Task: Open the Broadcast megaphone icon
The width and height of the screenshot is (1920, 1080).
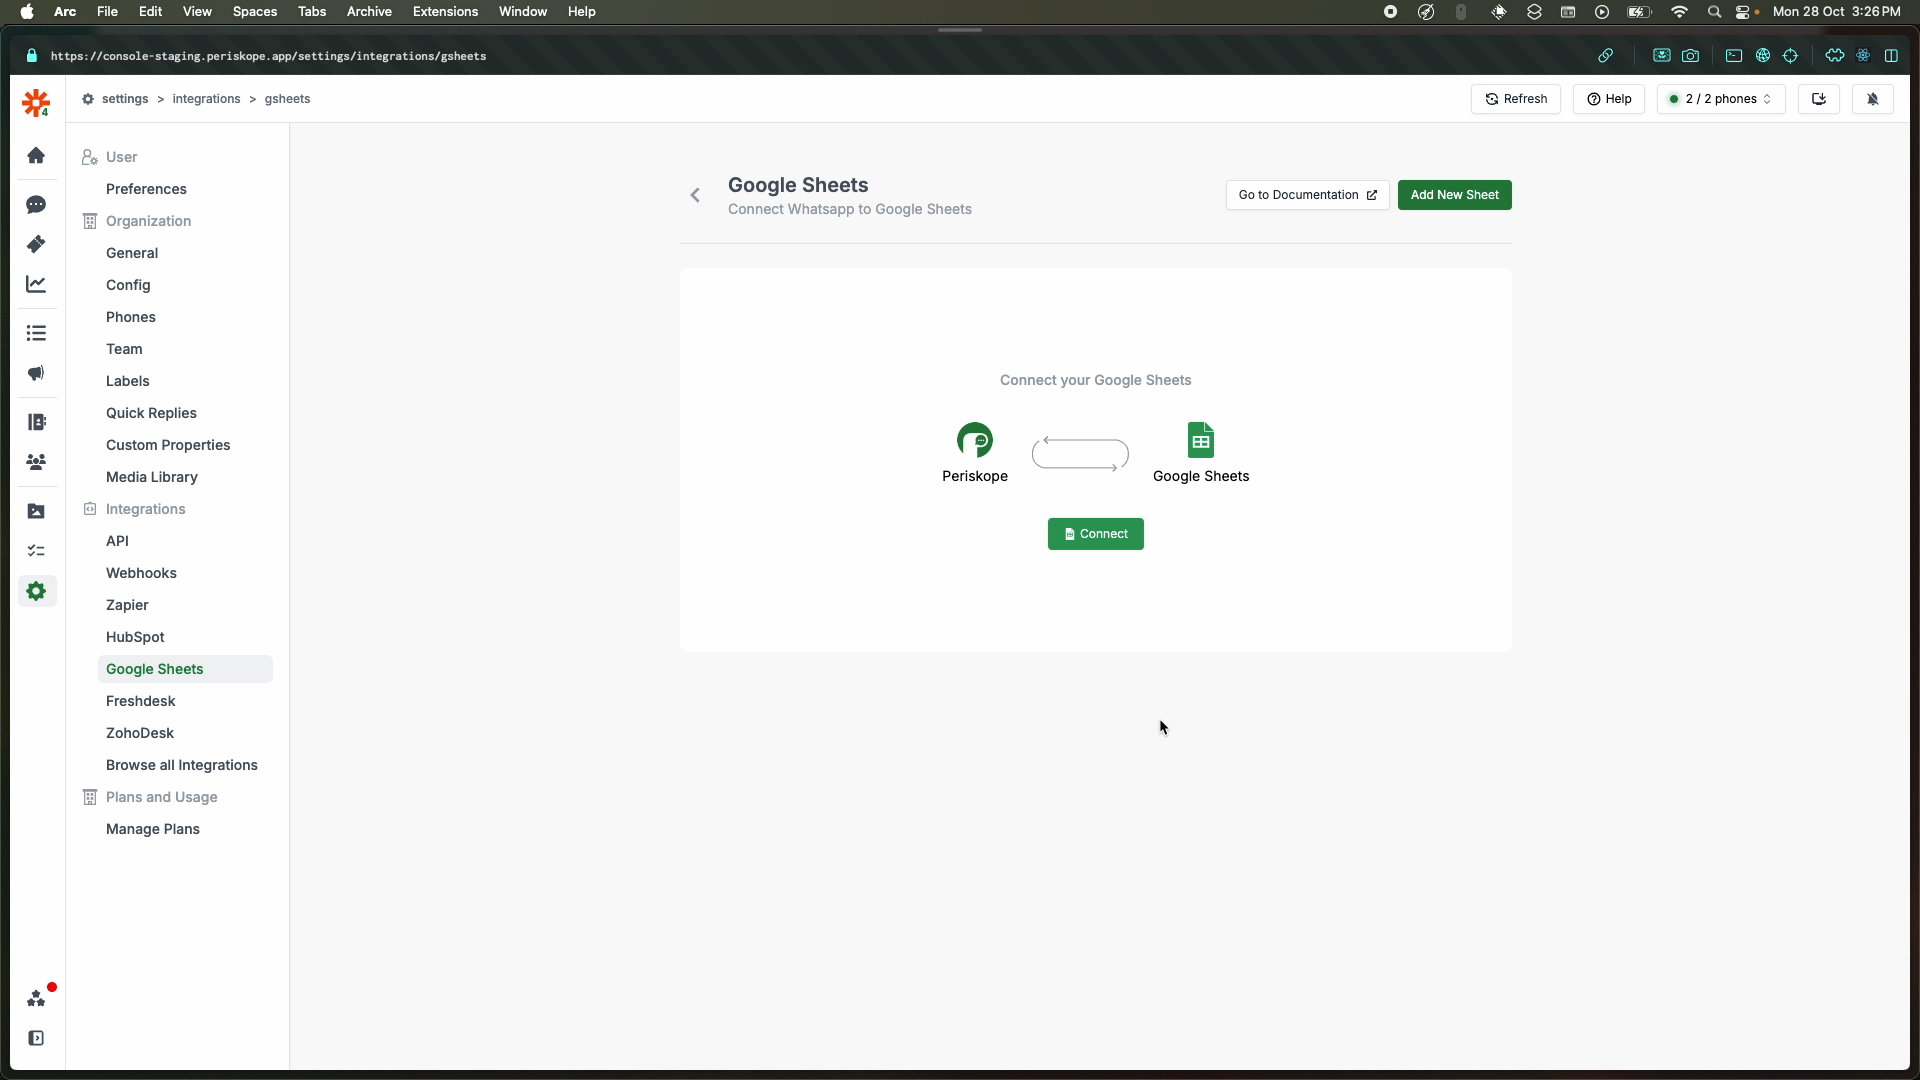Action: 36,373
